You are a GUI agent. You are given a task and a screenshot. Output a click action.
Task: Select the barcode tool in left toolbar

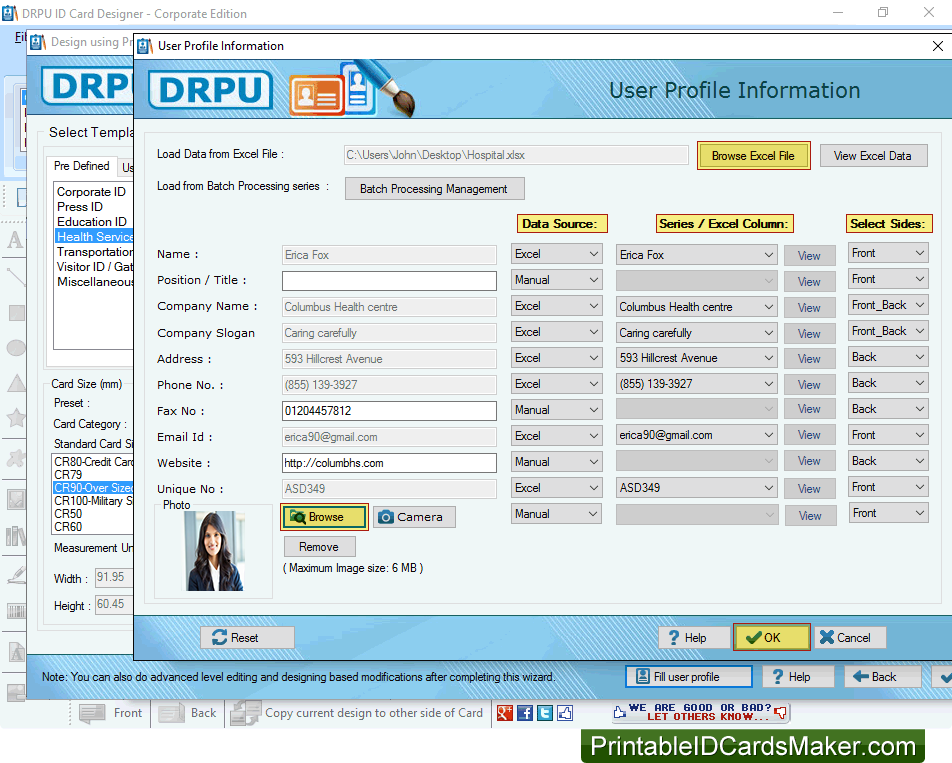point(16,611)
